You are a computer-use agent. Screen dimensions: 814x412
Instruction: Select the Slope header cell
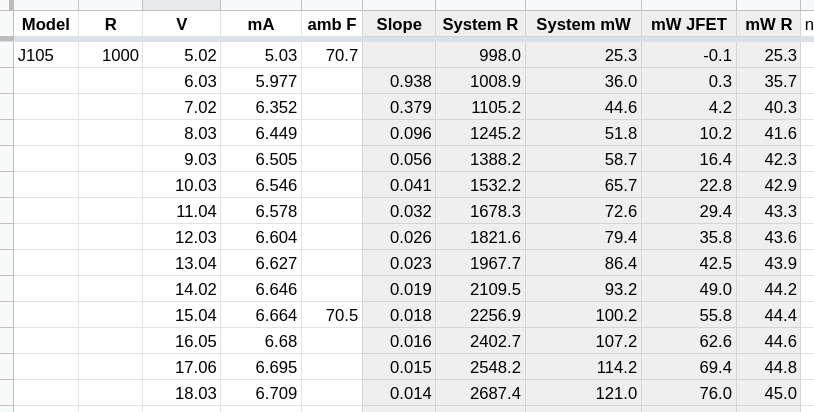(399, 24)
